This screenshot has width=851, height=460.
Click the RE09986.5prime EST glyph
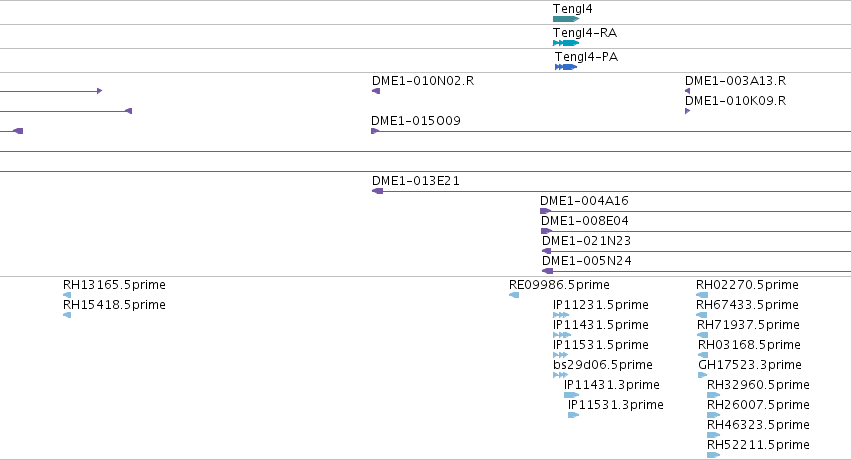pyautogui.click(x=514, y=295)
